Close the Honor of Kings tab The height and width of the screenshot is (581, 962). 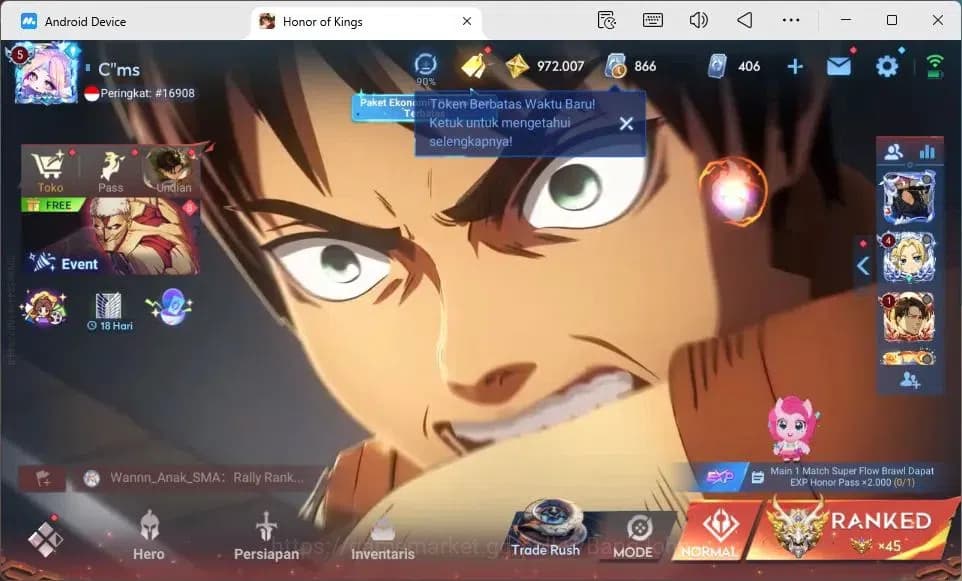pyautogui.click(x=467, y=21)
